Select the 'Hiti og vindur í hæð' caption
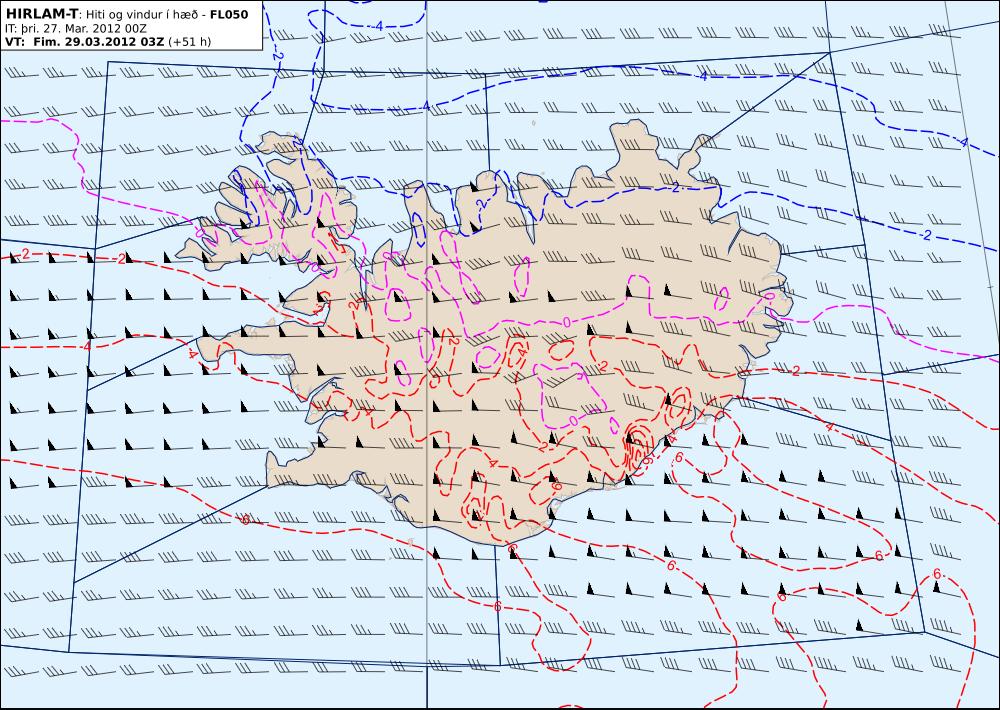Viewport: 1000px width, 710px height. point(143,15)
